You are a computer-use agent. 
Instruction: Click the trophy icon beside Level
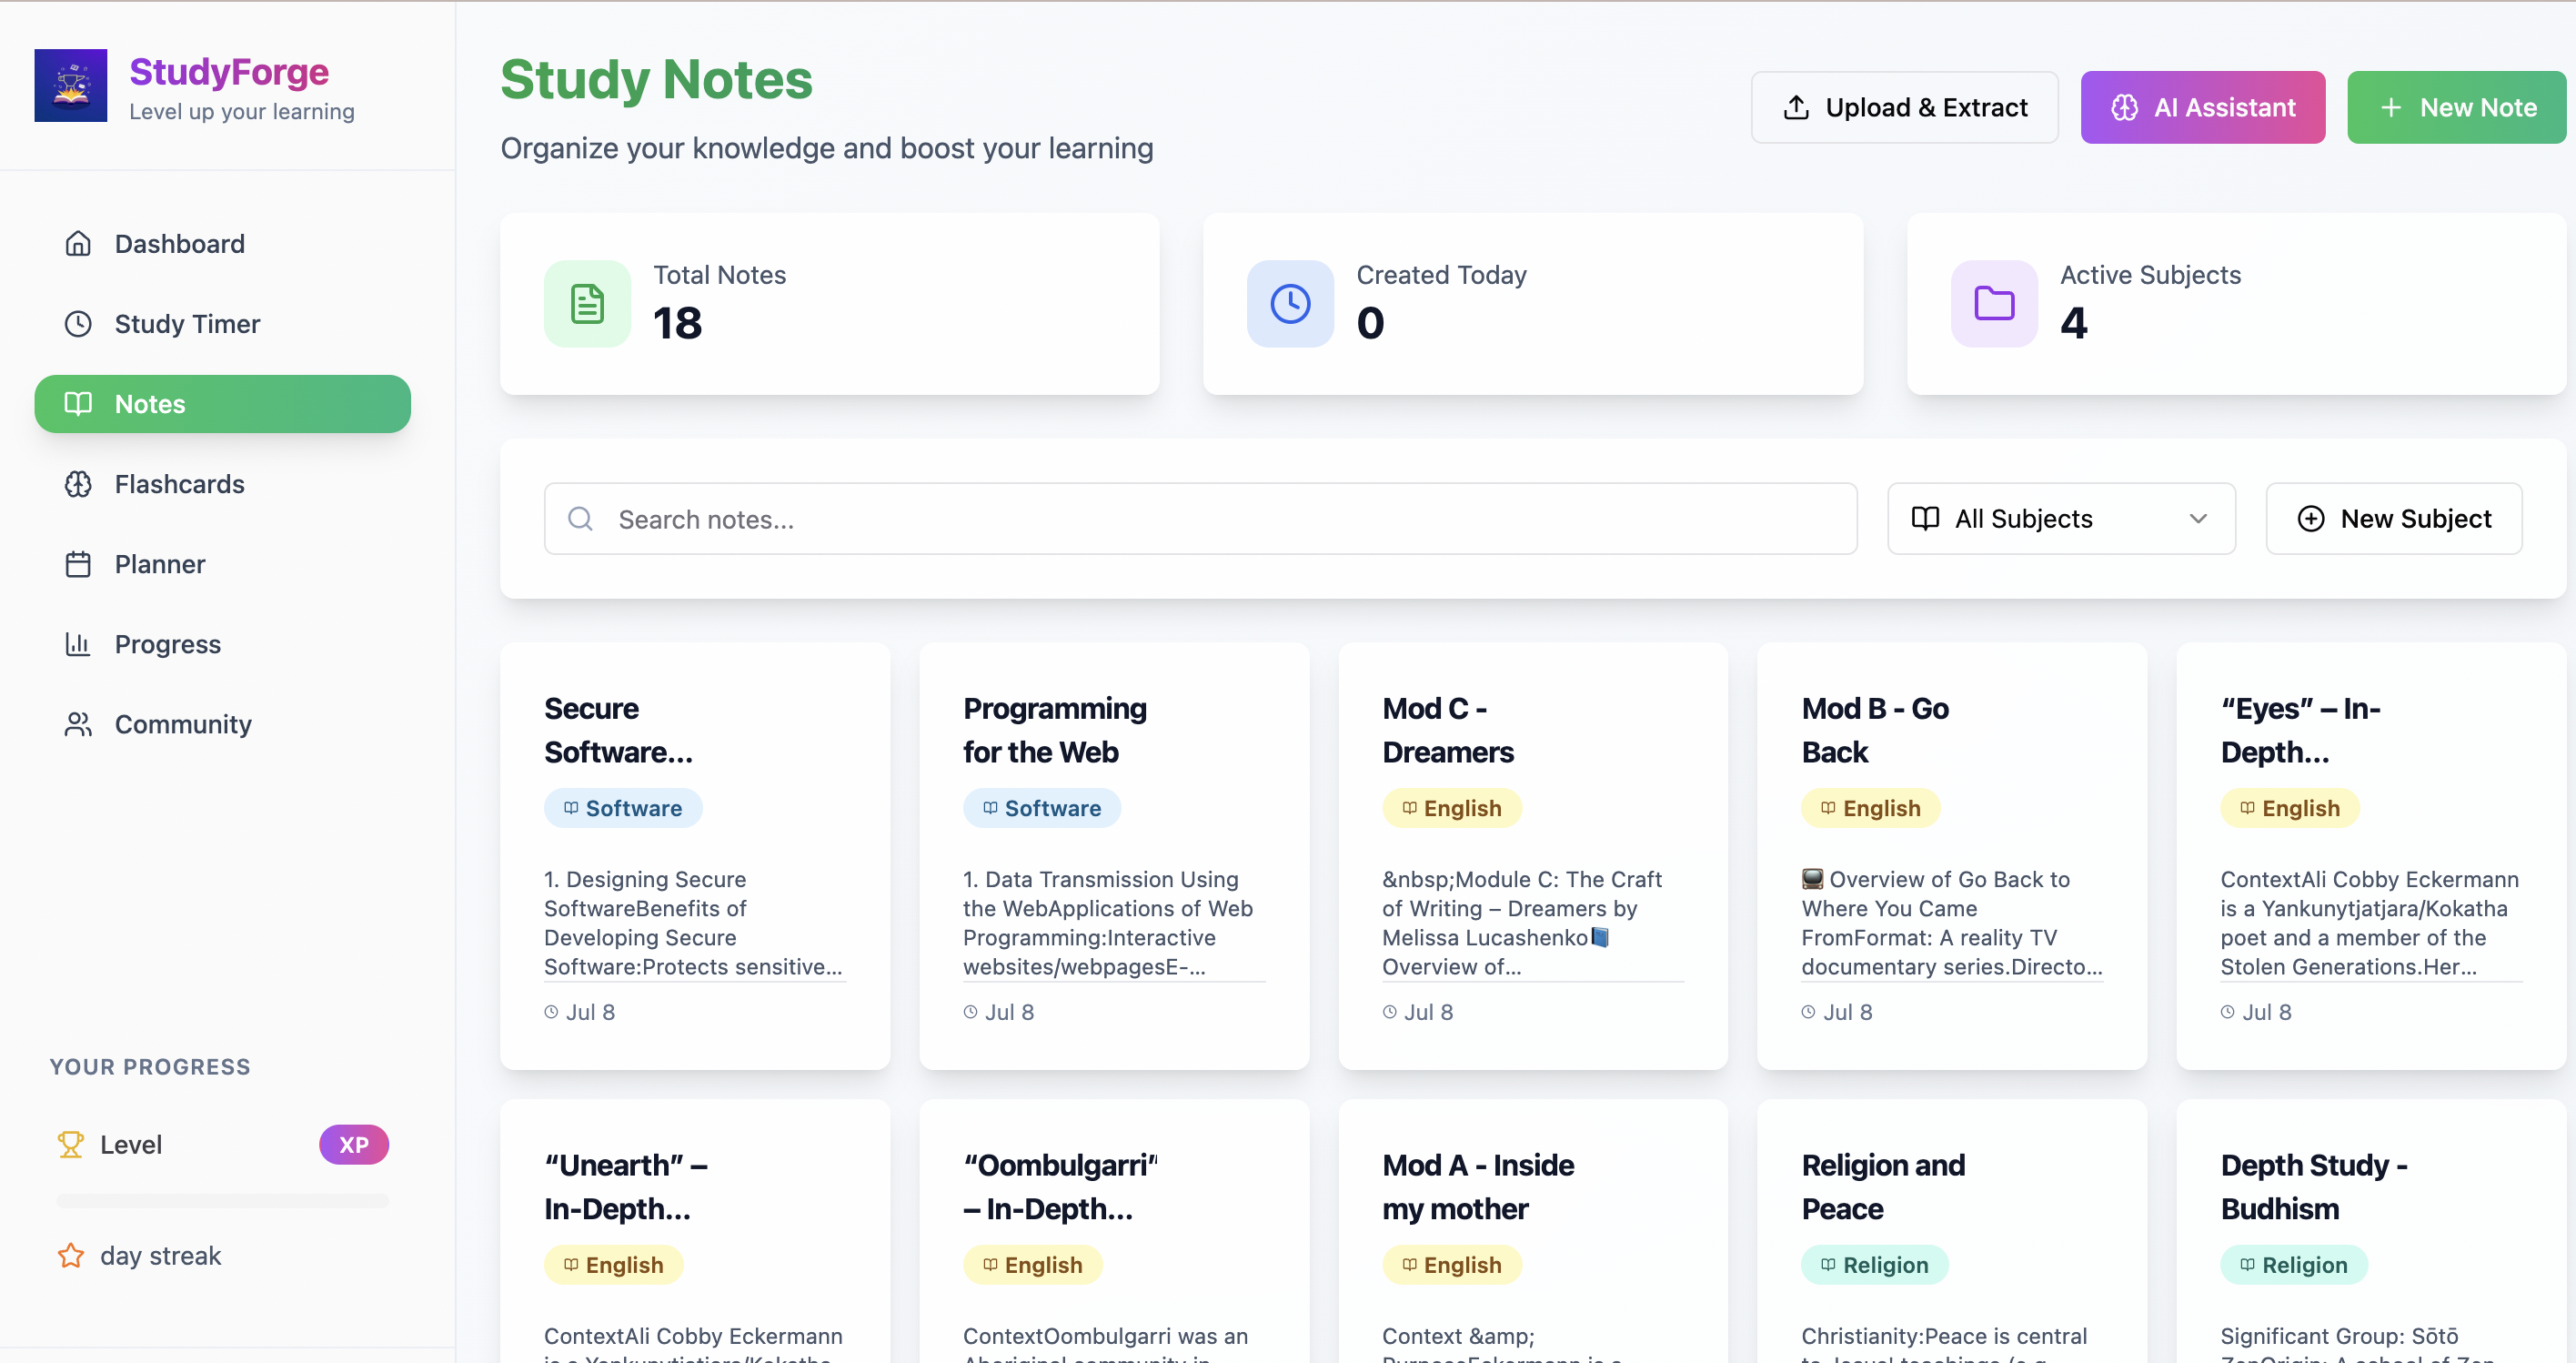[x=71, y=1144]
